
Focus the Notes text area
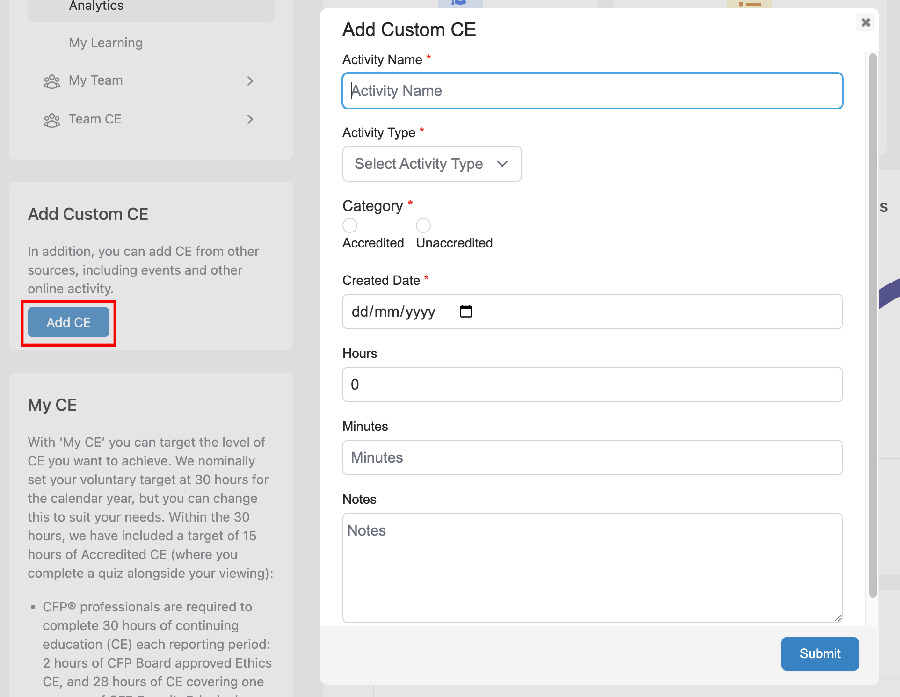coord(592,568)
